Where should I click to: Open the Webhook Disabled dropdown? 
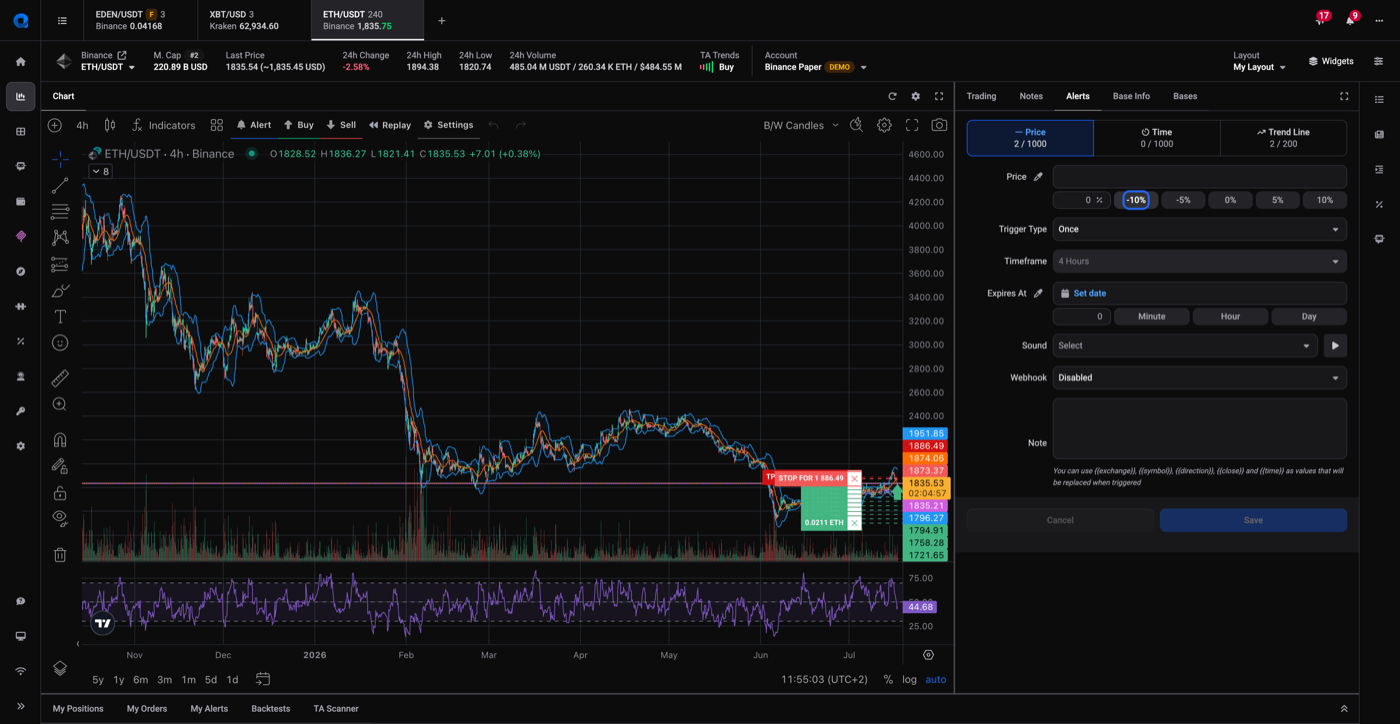[1199, 378]
